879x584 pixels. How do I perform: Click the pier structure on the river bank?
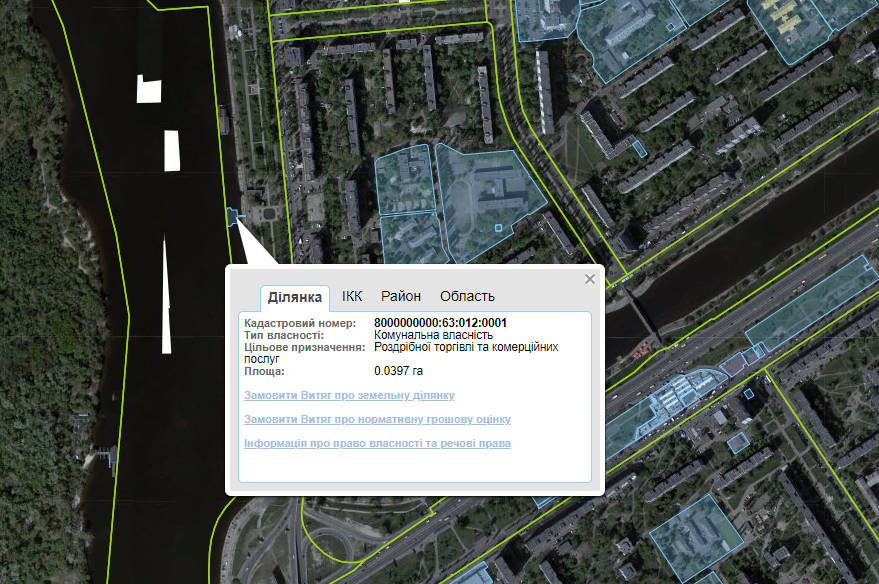click(x=107, y=458)
